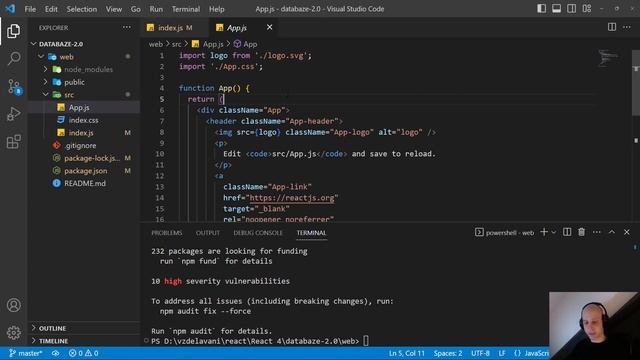The image size is (640, 360).
Task: Open package-lock.json in the explorer
Action: pos(84,158)
